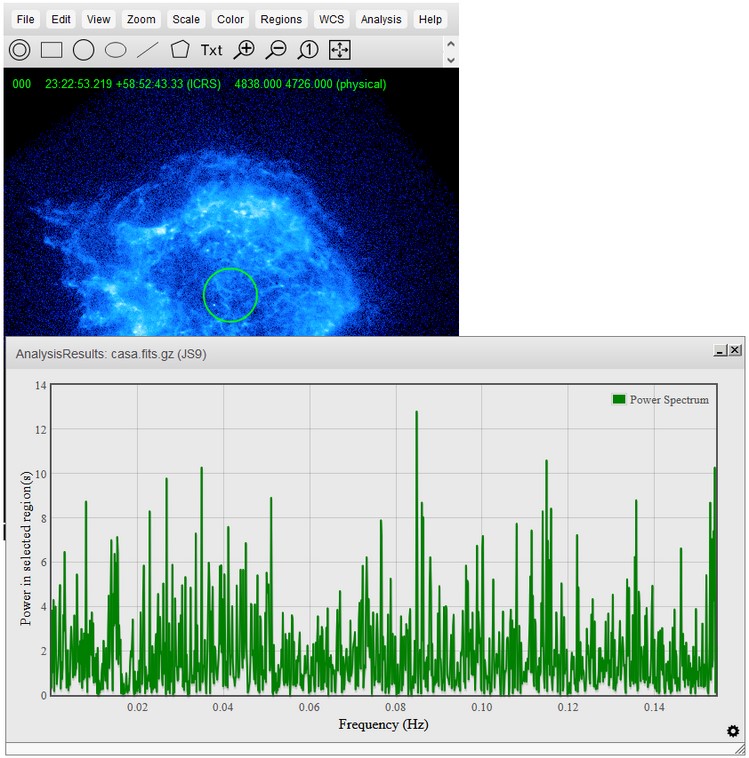Image resolution: width=749 pixels, height=758 pixels.
Task: Open the Regions dropdown menu
Action: pyautogui.click(x=281, y=19)
